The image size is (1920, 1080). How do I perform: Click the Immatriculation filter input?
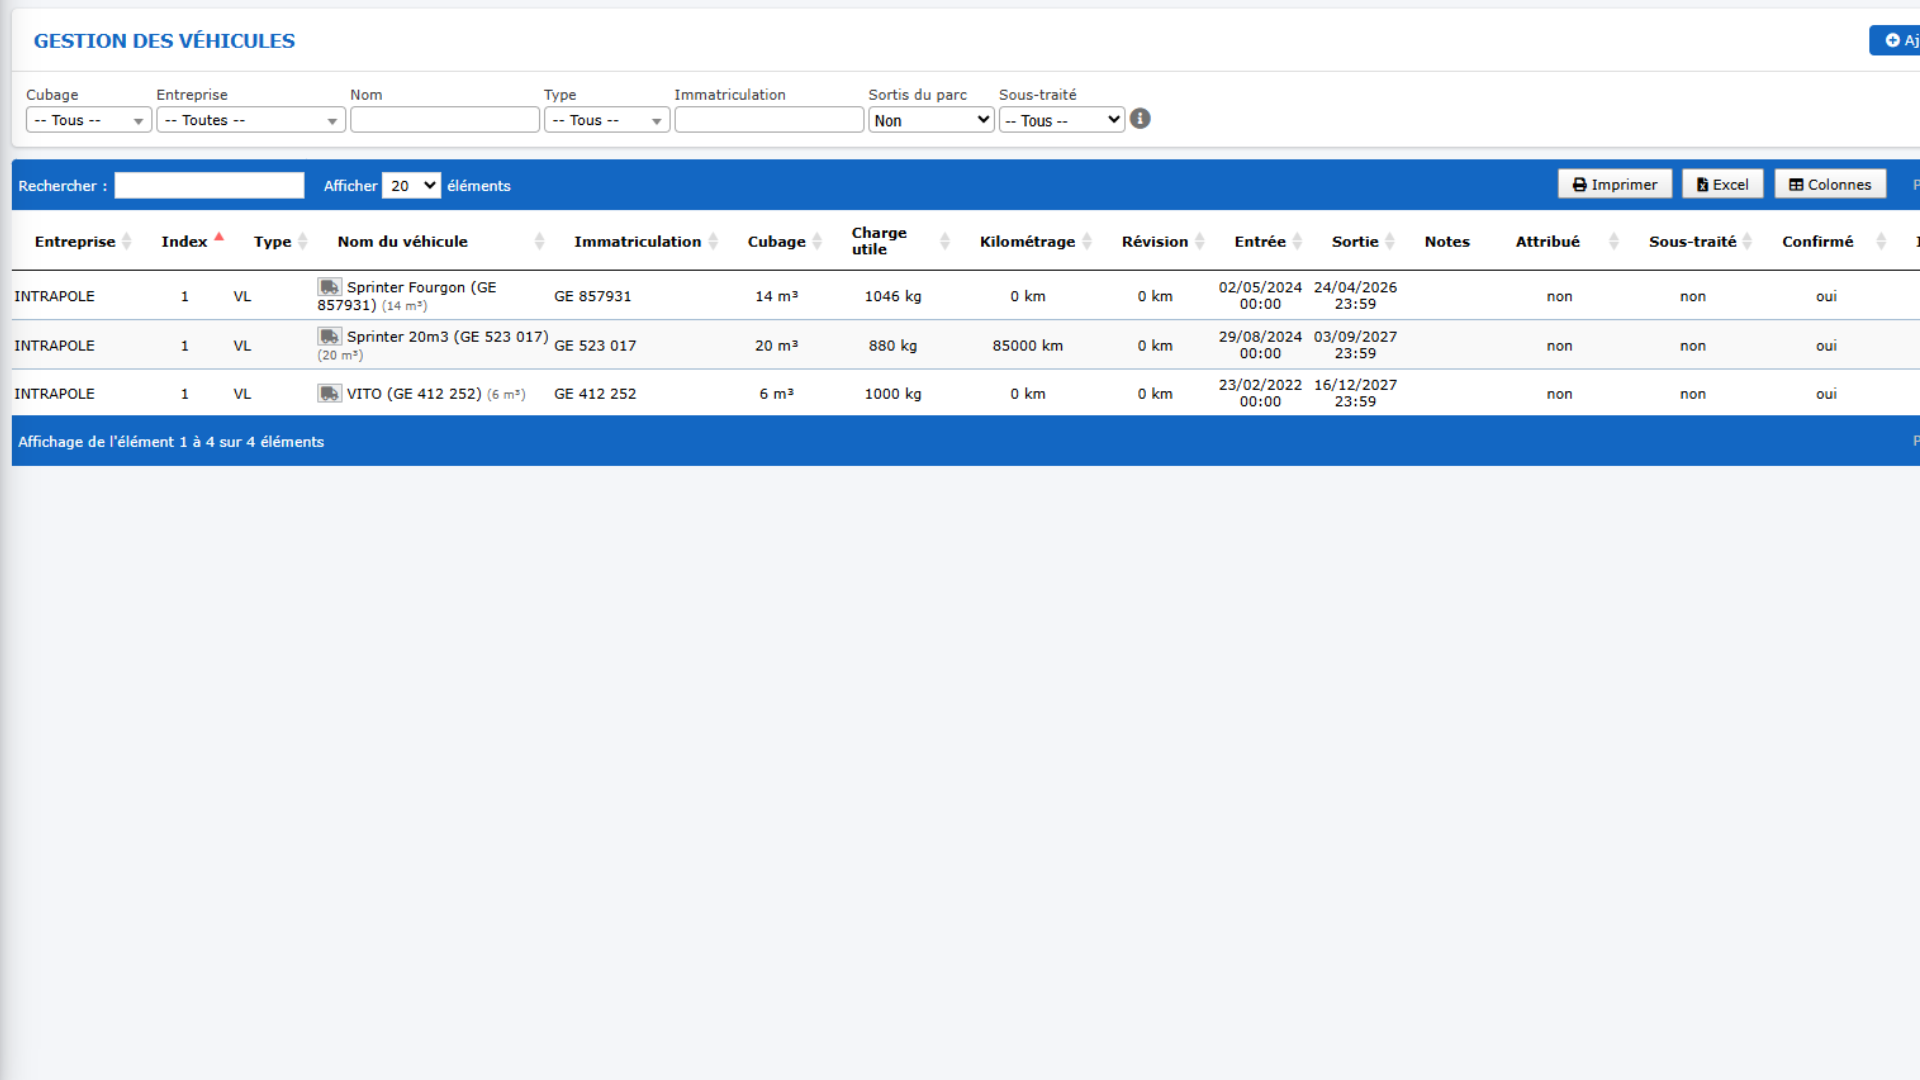[768, 120]
